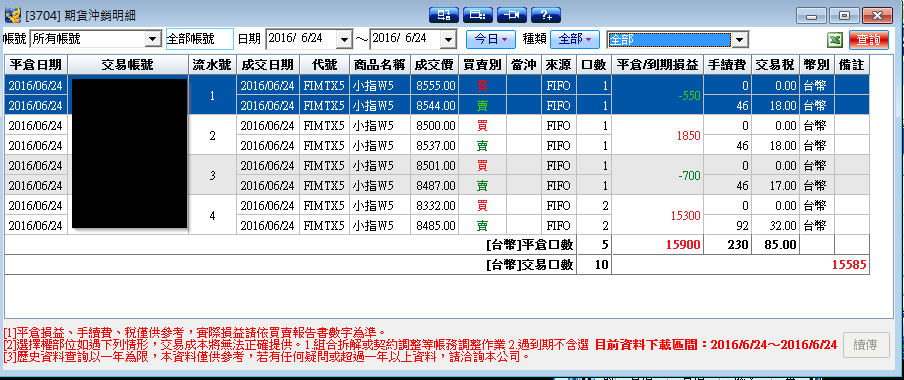Click serial number 4 cell

tap(213, 215)
